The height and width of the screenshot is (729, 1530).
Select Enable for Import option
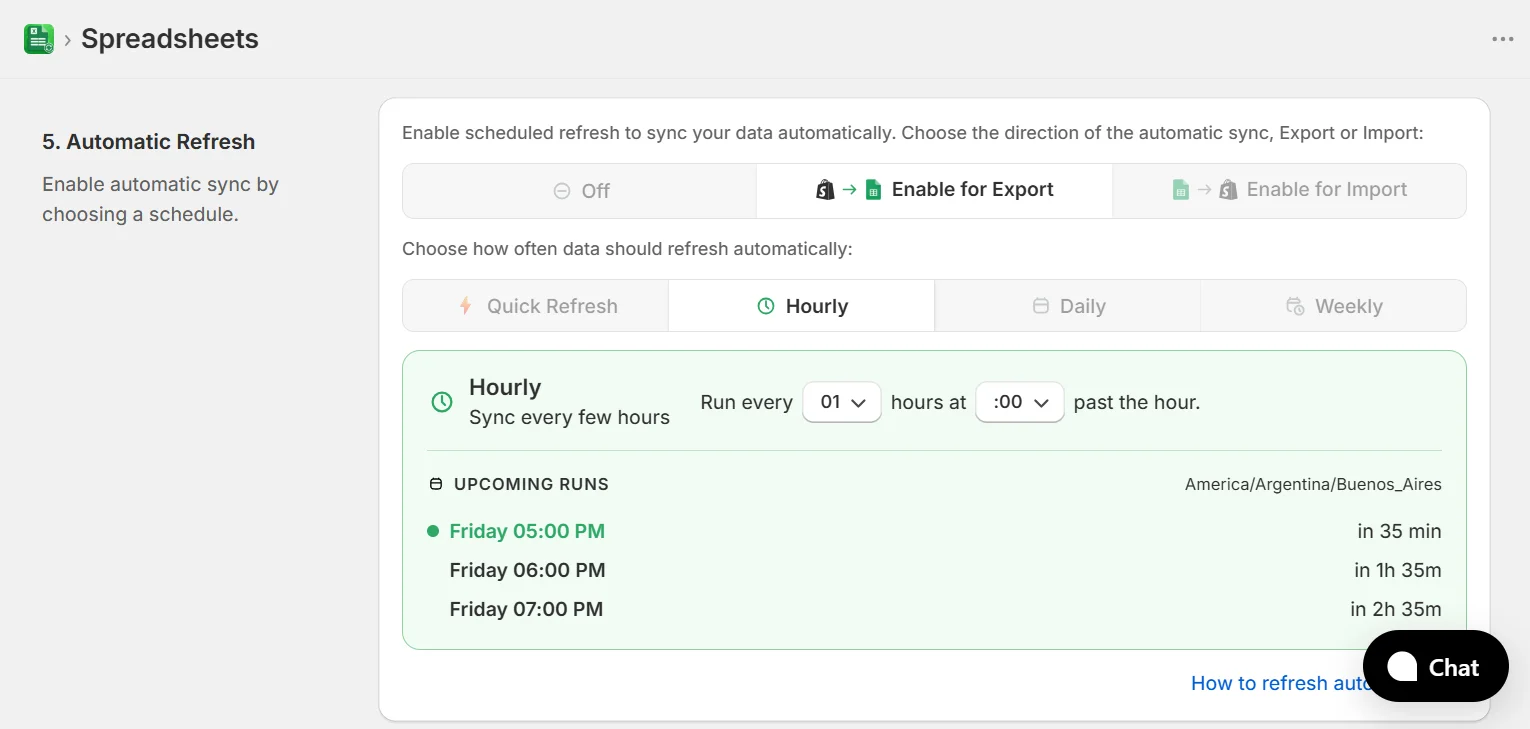coord(1289,190)
